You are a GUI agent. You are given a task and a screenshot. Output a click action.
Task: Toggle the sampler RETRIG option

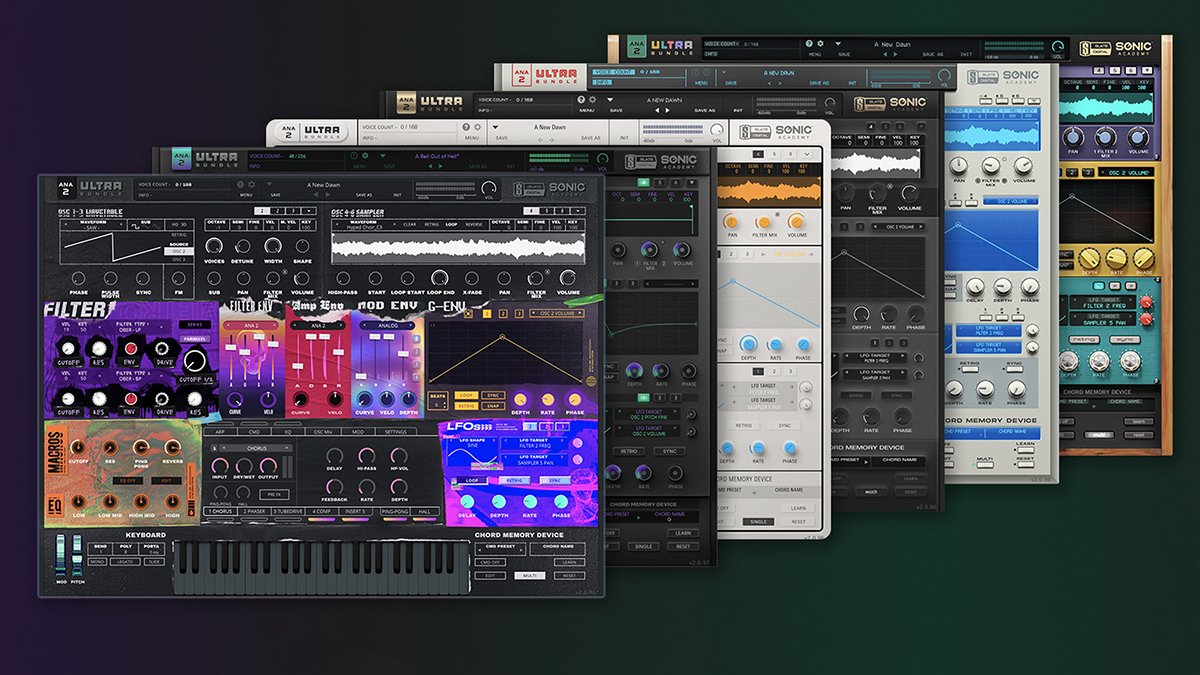pos(431,225)
